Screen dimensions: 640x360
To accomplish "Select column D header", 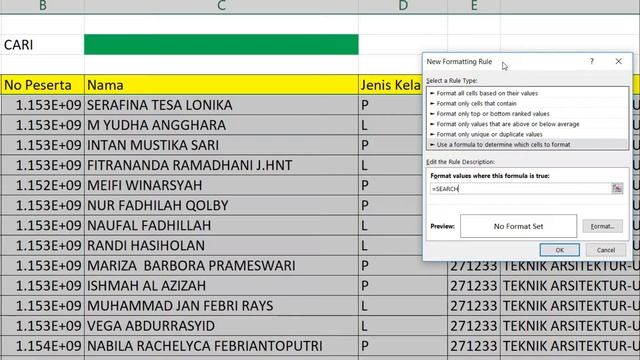I will pos(403,6).
